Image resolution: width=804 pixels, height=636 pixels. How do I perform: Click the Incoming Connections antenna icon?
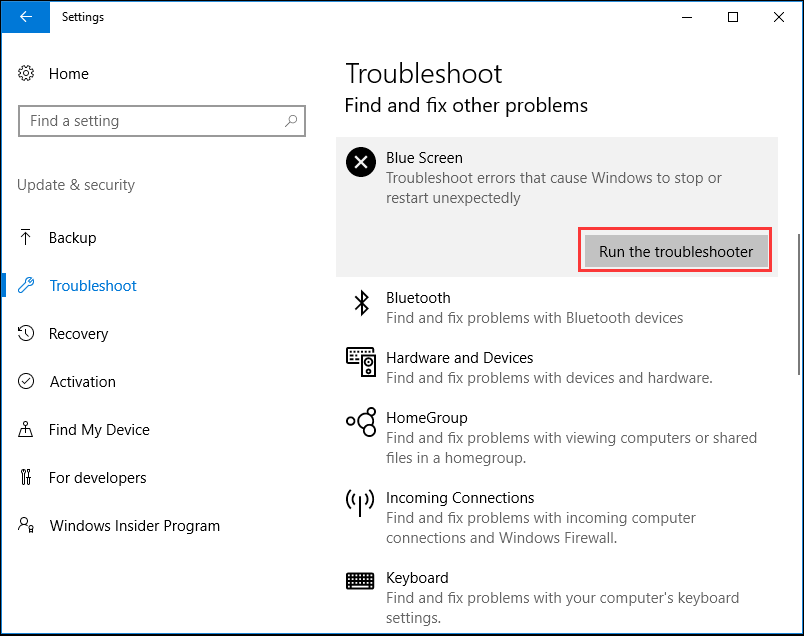(360, 502)
